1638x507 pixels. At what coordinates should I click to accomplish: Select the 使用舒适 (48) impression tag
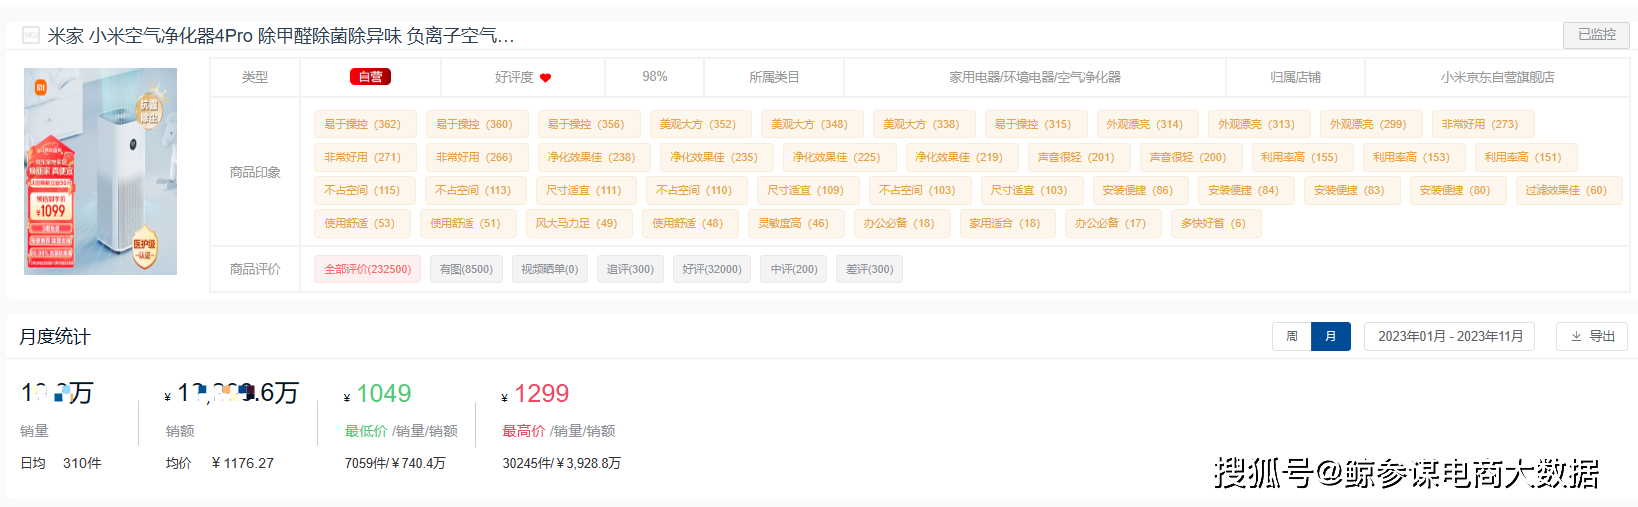tap(688, 223)
